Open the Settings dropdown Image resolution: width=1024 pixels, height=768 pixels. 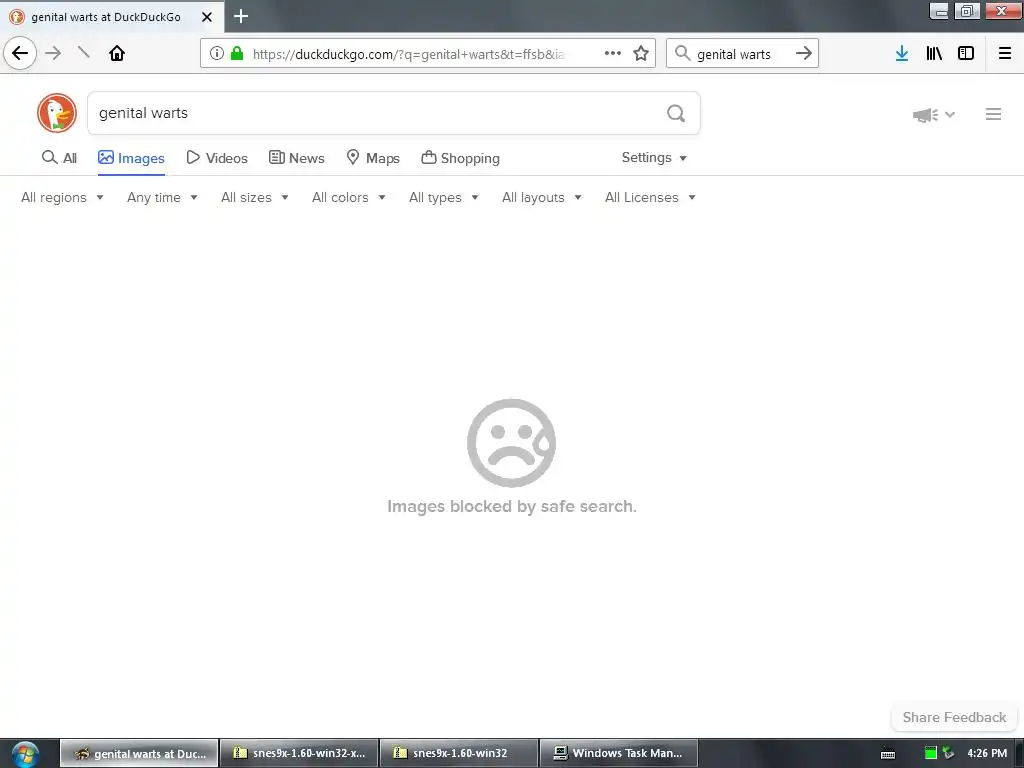654,157
